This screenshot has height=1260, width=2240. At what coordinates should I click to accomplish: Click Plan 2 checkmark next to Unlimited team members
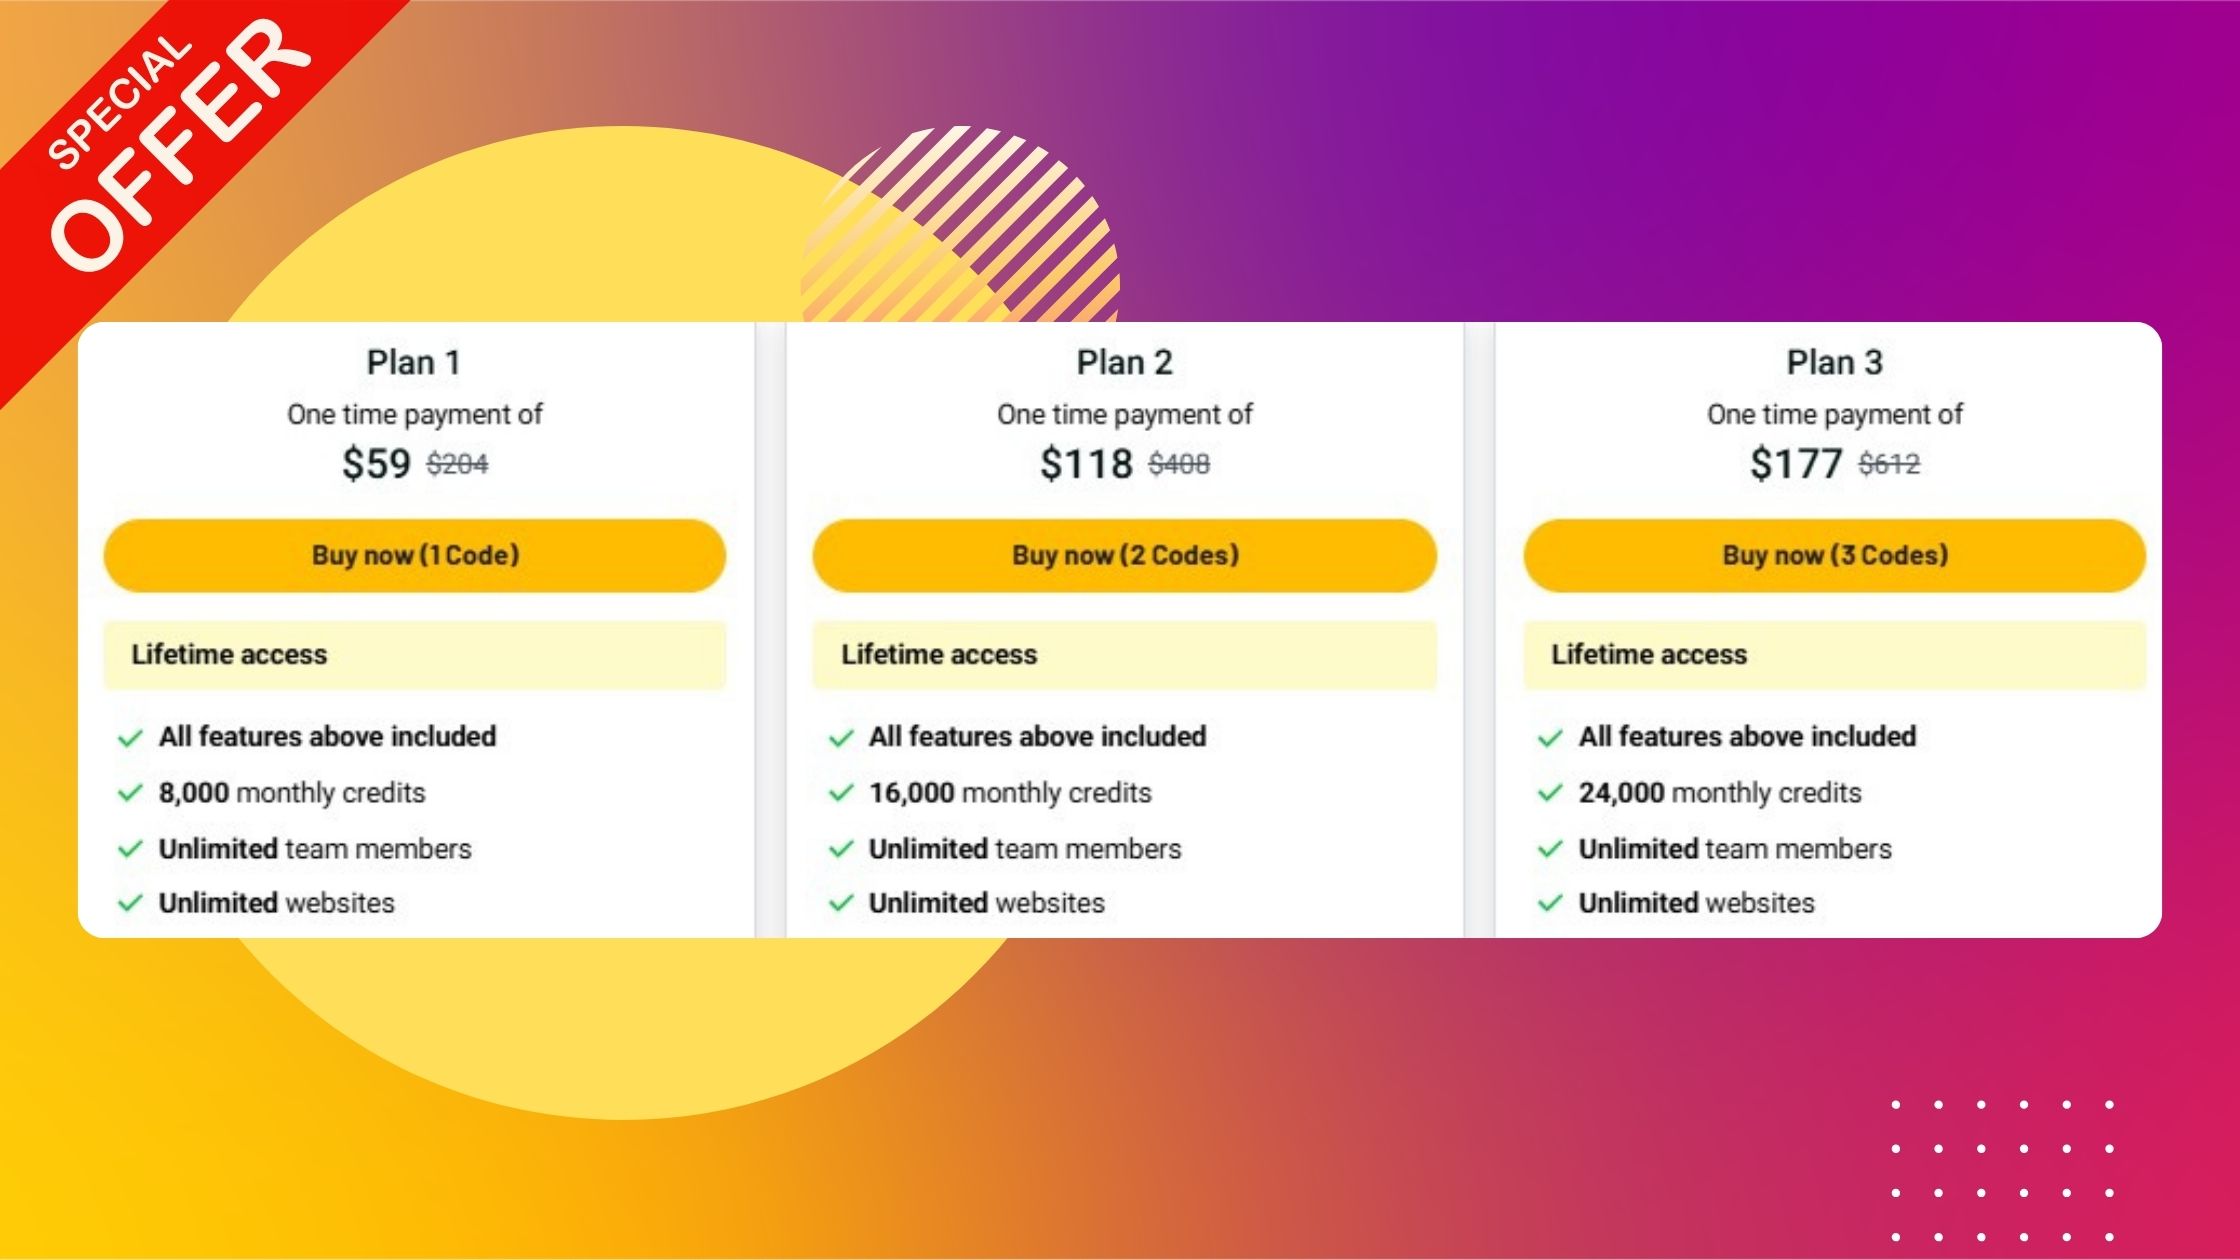pos(840,850)
